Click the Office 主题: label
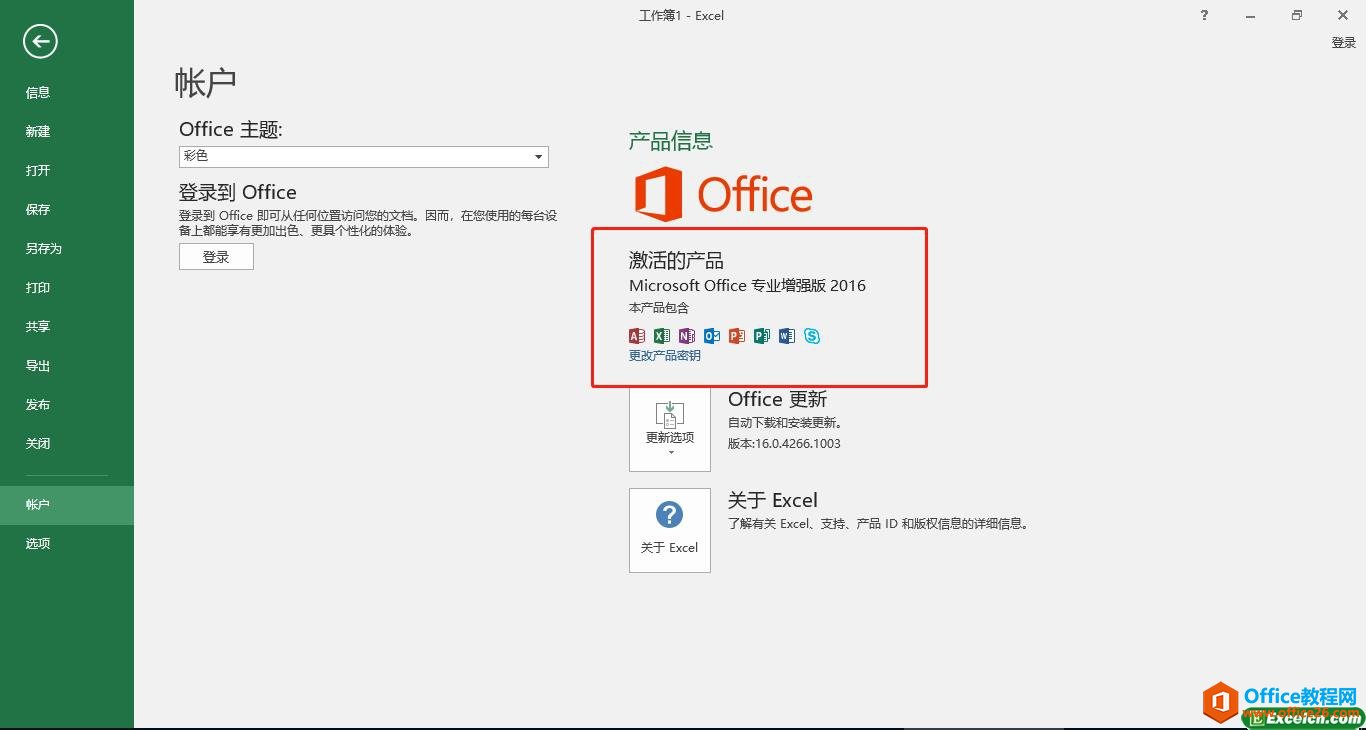 231,129
